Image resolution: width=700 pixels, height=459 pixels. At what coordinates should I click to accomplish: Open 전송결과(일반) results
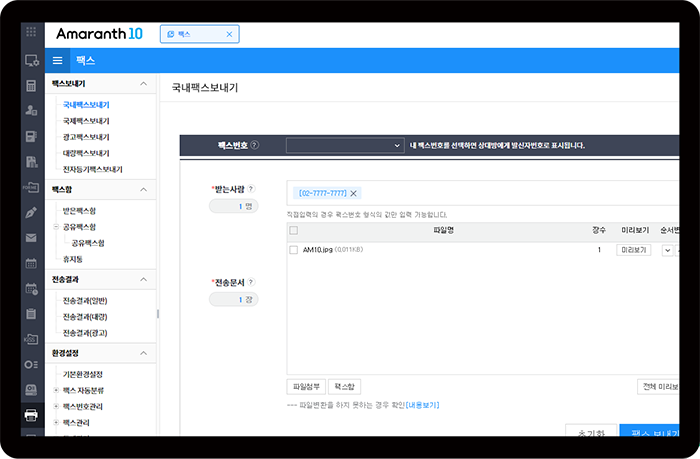85,300
